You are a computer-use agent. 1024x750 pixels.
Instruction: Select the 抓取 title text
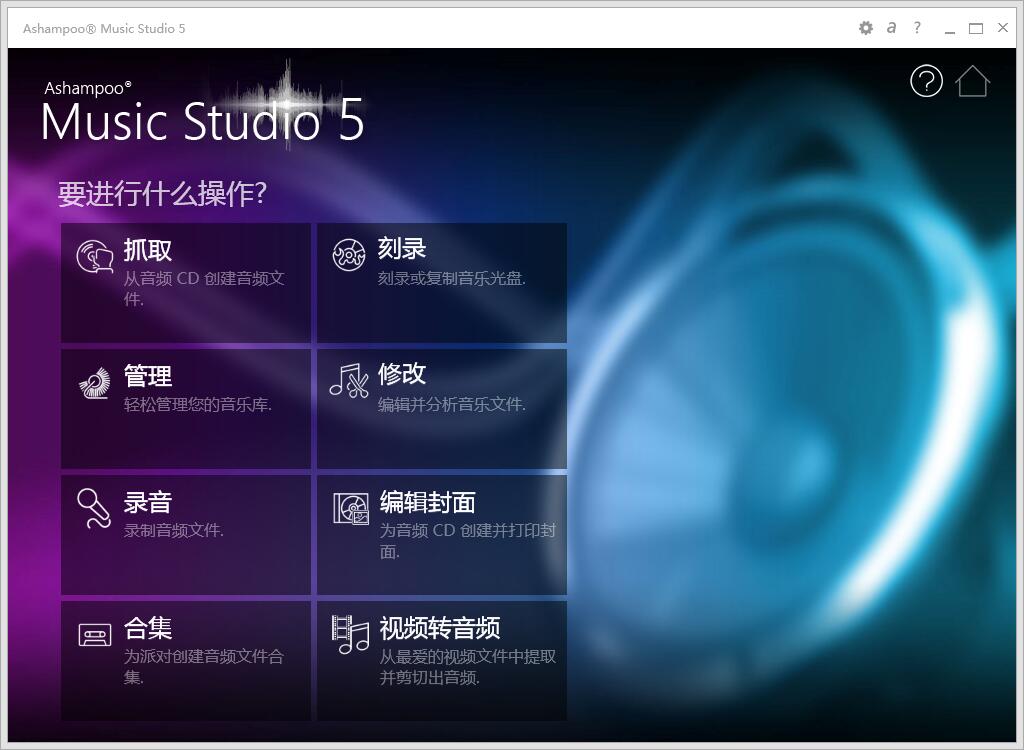click(148, 250)
